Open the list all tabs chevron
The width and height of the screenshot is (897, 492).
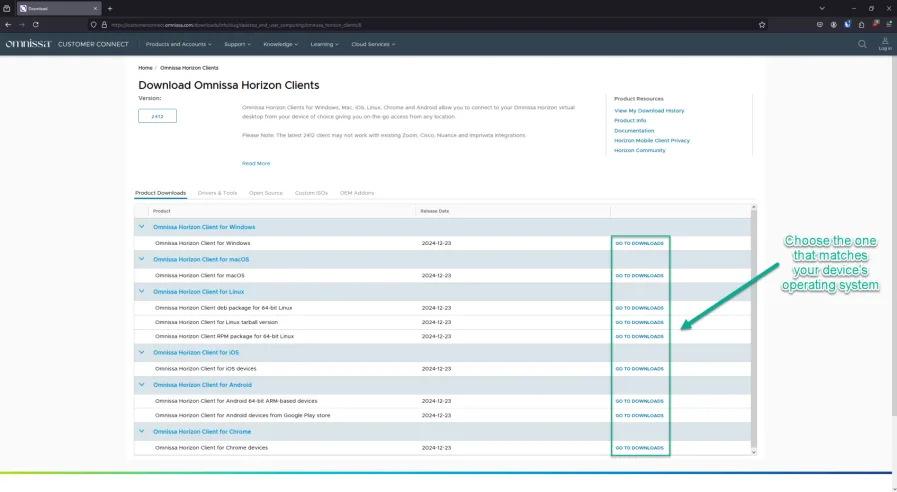coord(822,9)
